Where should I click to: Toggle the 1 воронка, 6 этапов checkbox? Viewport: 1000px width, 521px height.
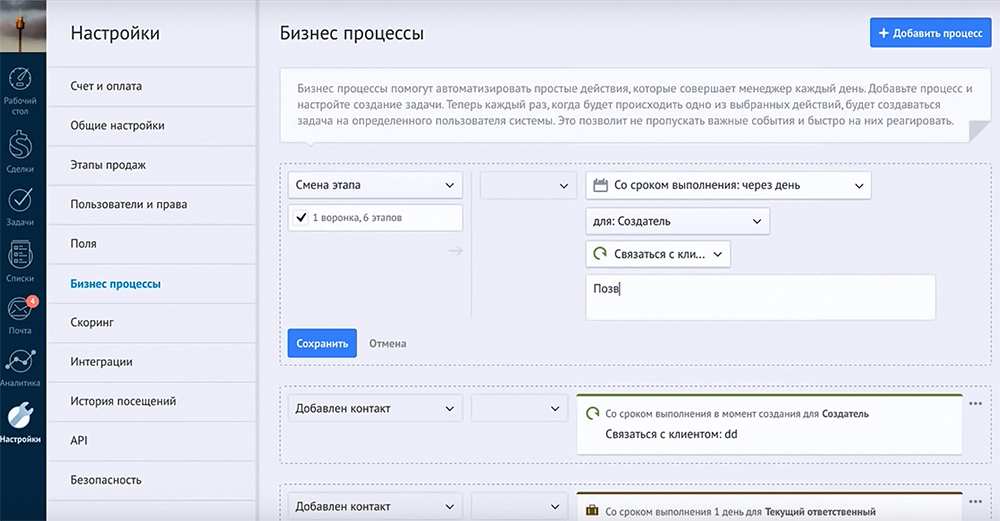[301, 217]
